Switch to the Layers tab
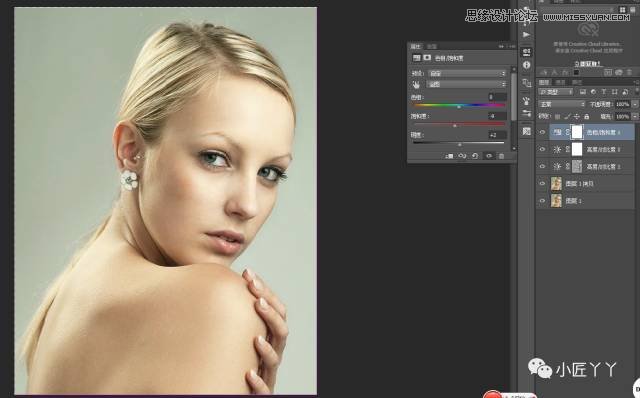Screen dimensions: 640x398 tap(544, 82)
